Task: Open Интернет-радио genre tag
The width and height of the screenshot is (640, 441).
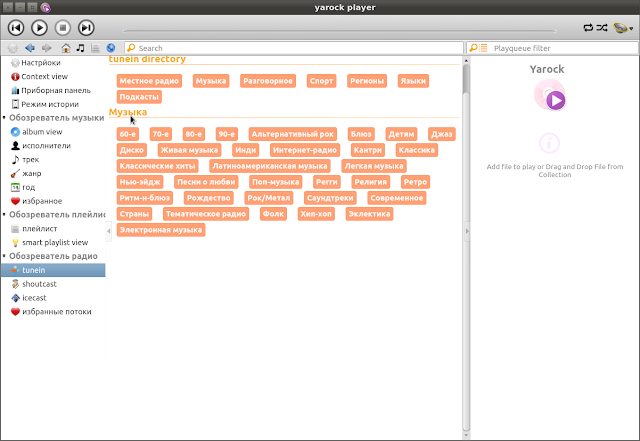Action: pyautogui.click(x=304, y=150)
